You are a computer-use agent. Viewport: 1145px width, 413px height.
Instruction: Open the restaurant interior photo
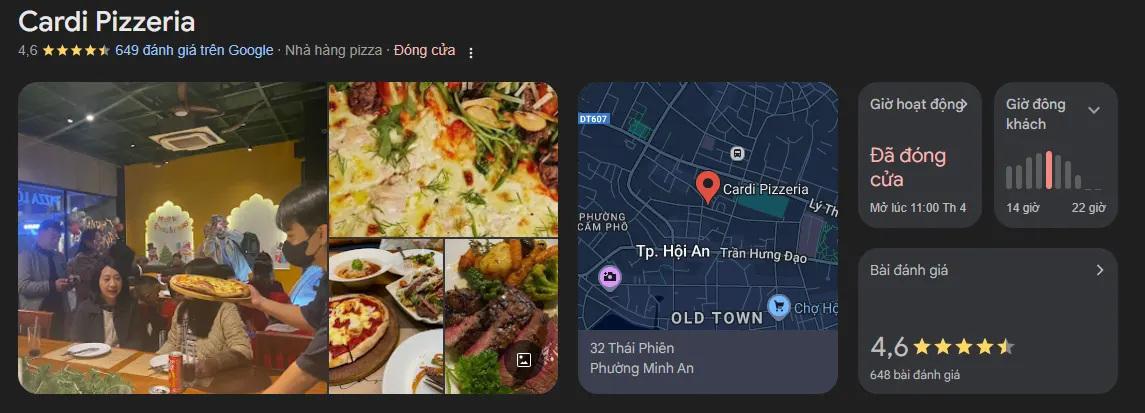click(x=172, y=238)
